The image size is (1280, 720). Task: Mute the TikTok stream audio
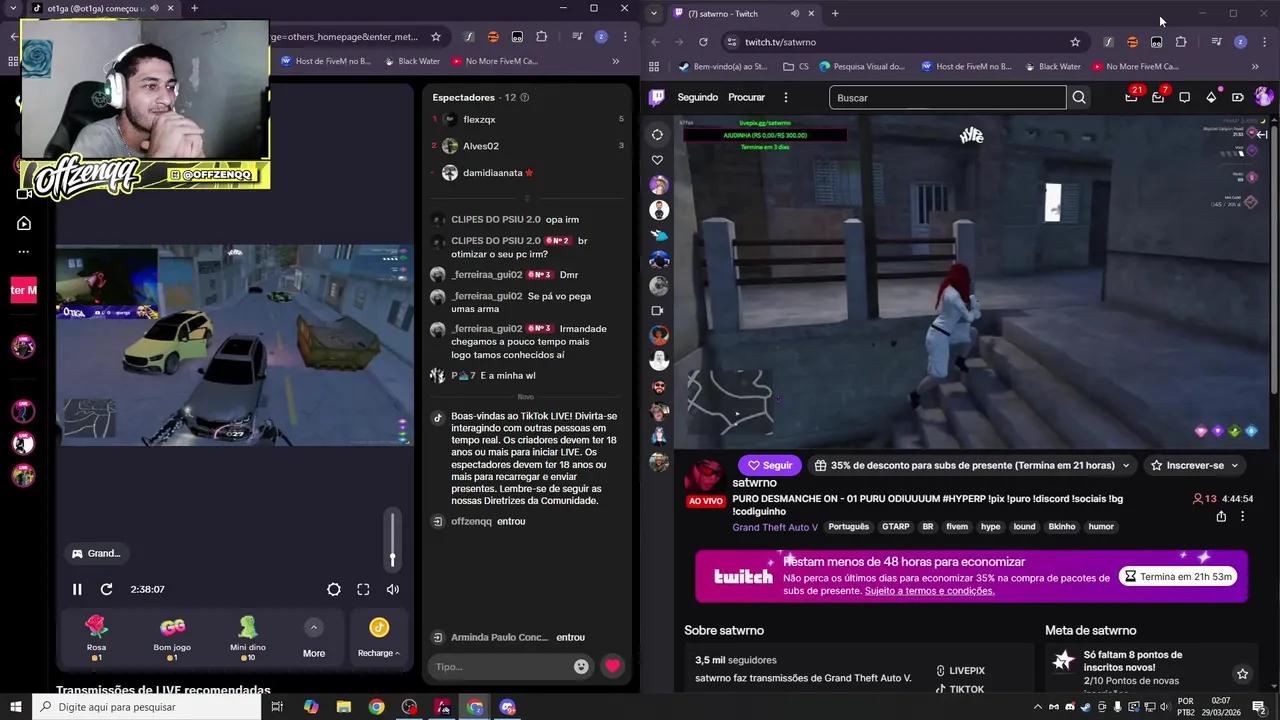[x=392, y=589]
